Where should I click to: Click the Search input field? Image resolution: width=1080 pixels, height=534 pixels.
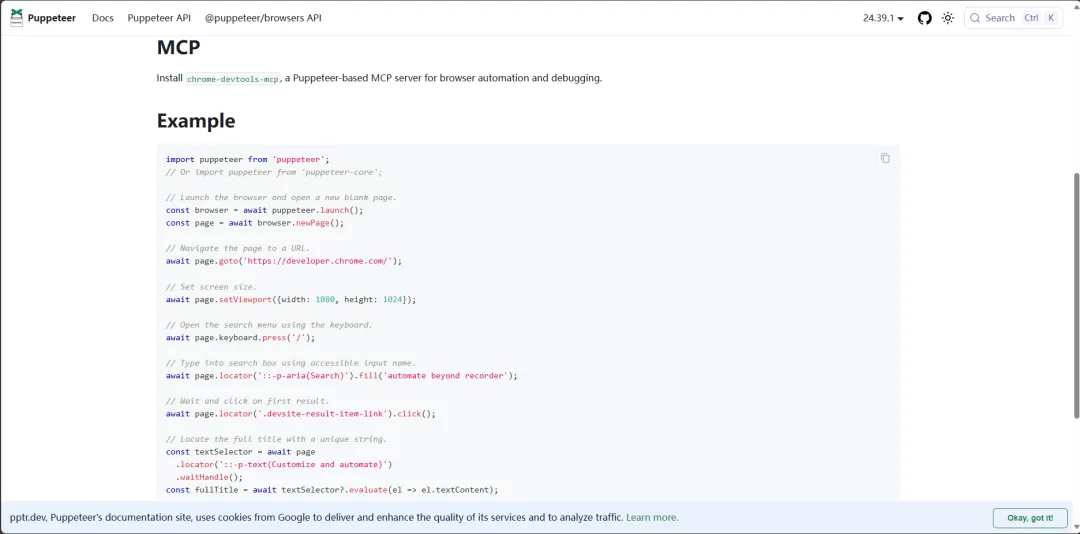coord(1013,18)
